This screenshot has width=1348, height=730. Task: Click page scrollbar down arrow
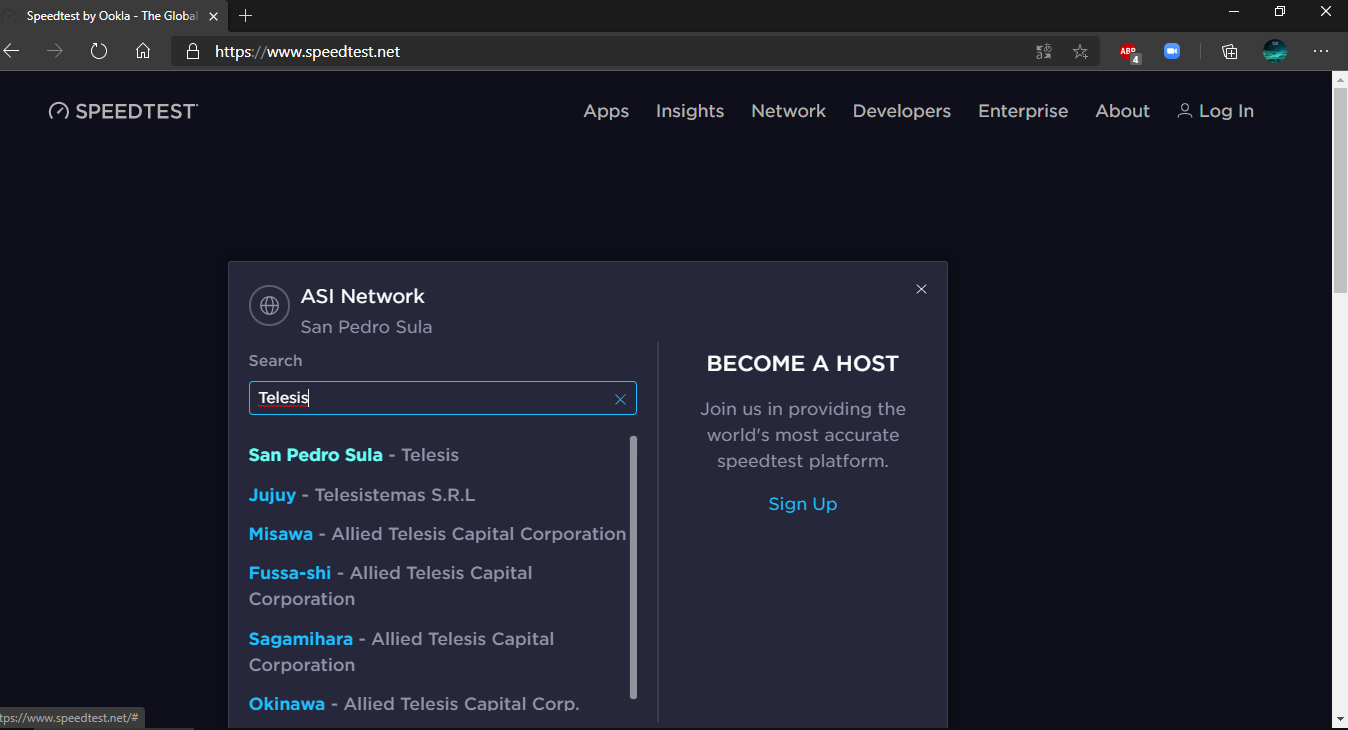[1340, 719]
